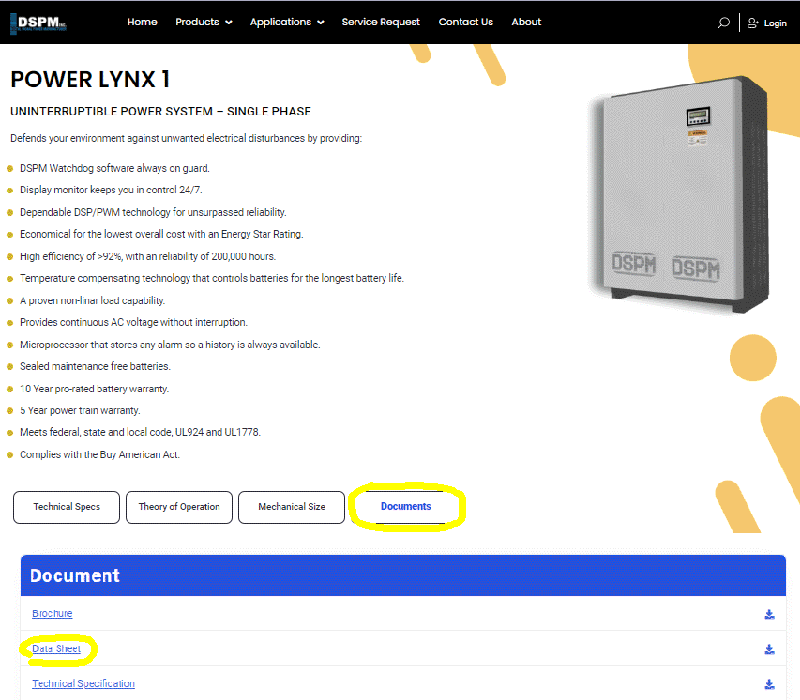Show the Mechanical Size tab

click(x=291, y=507)
